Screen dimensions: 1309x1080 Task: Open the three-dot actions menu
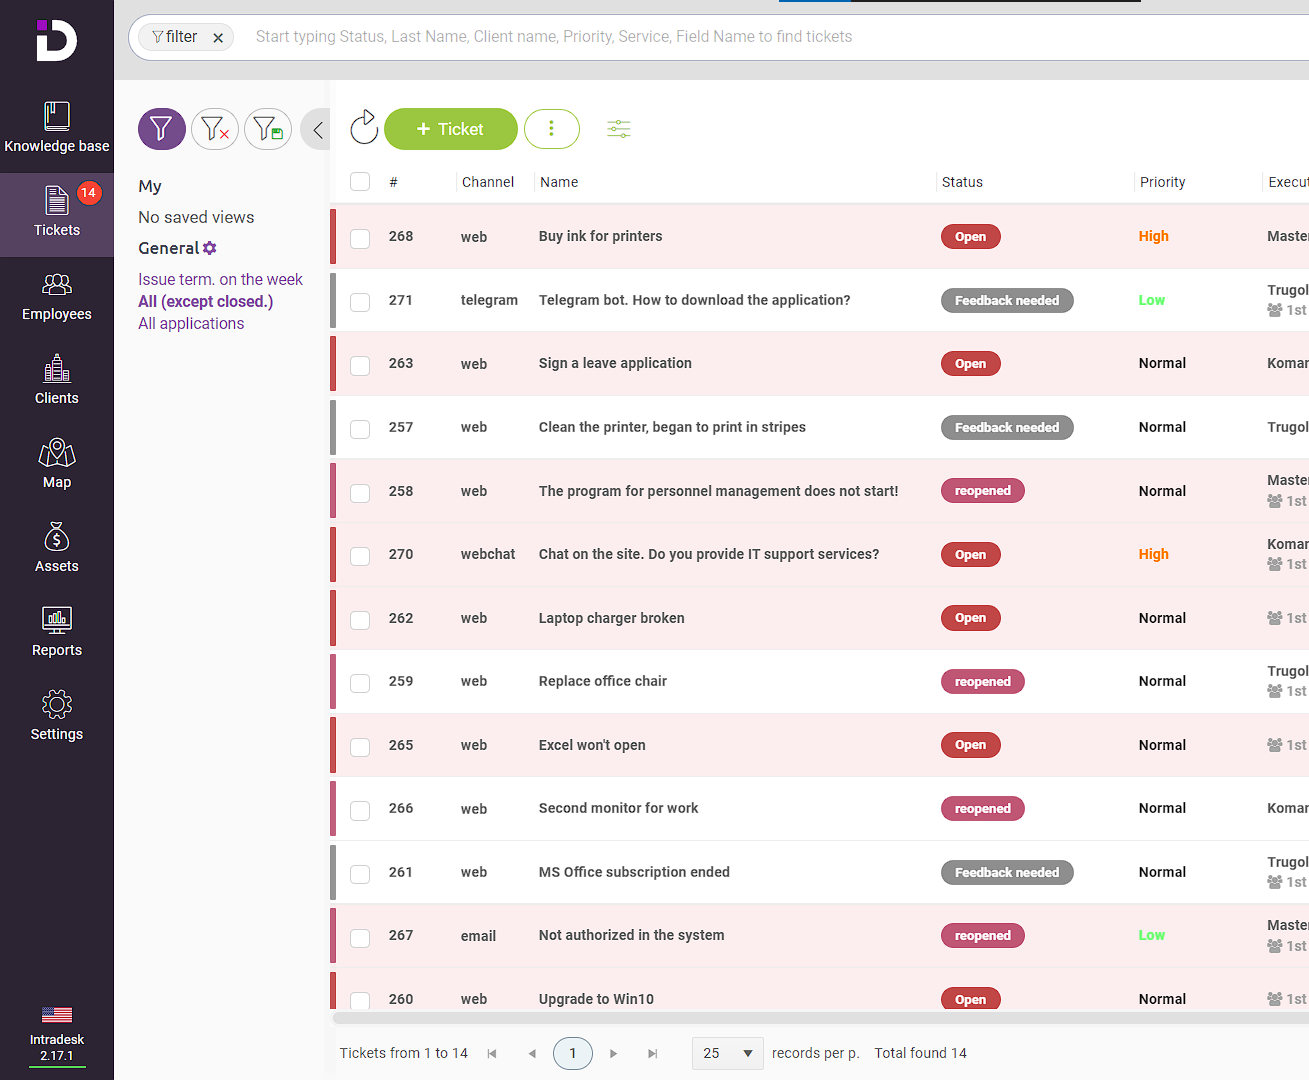tap(552, 129)
